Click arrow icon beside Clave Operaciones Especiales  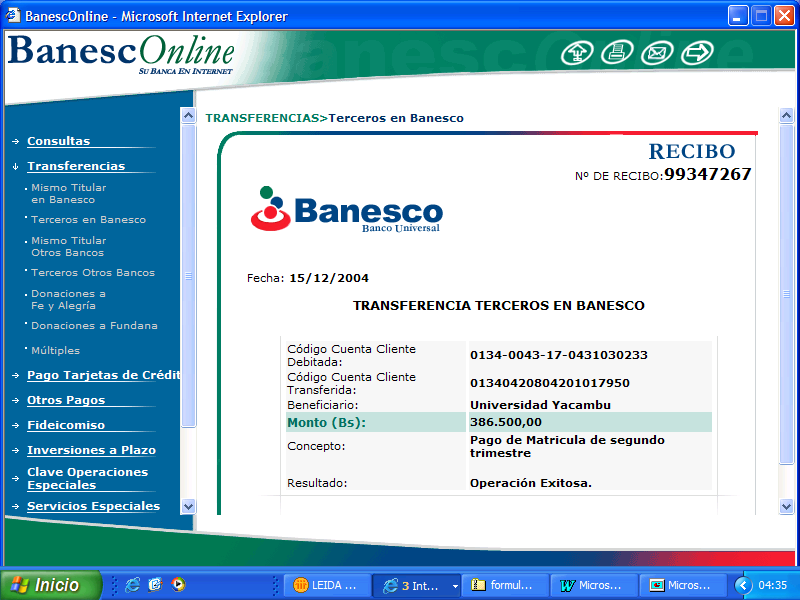pos(16,479)
